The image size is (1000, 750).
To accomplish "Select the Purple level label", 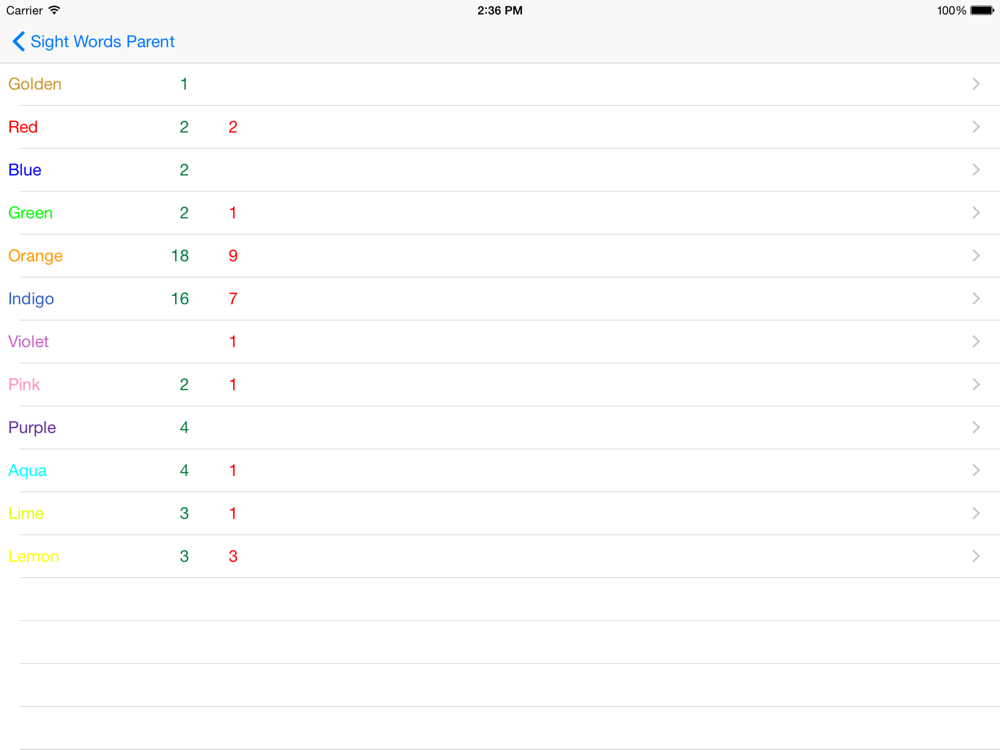I will point(33,428).
